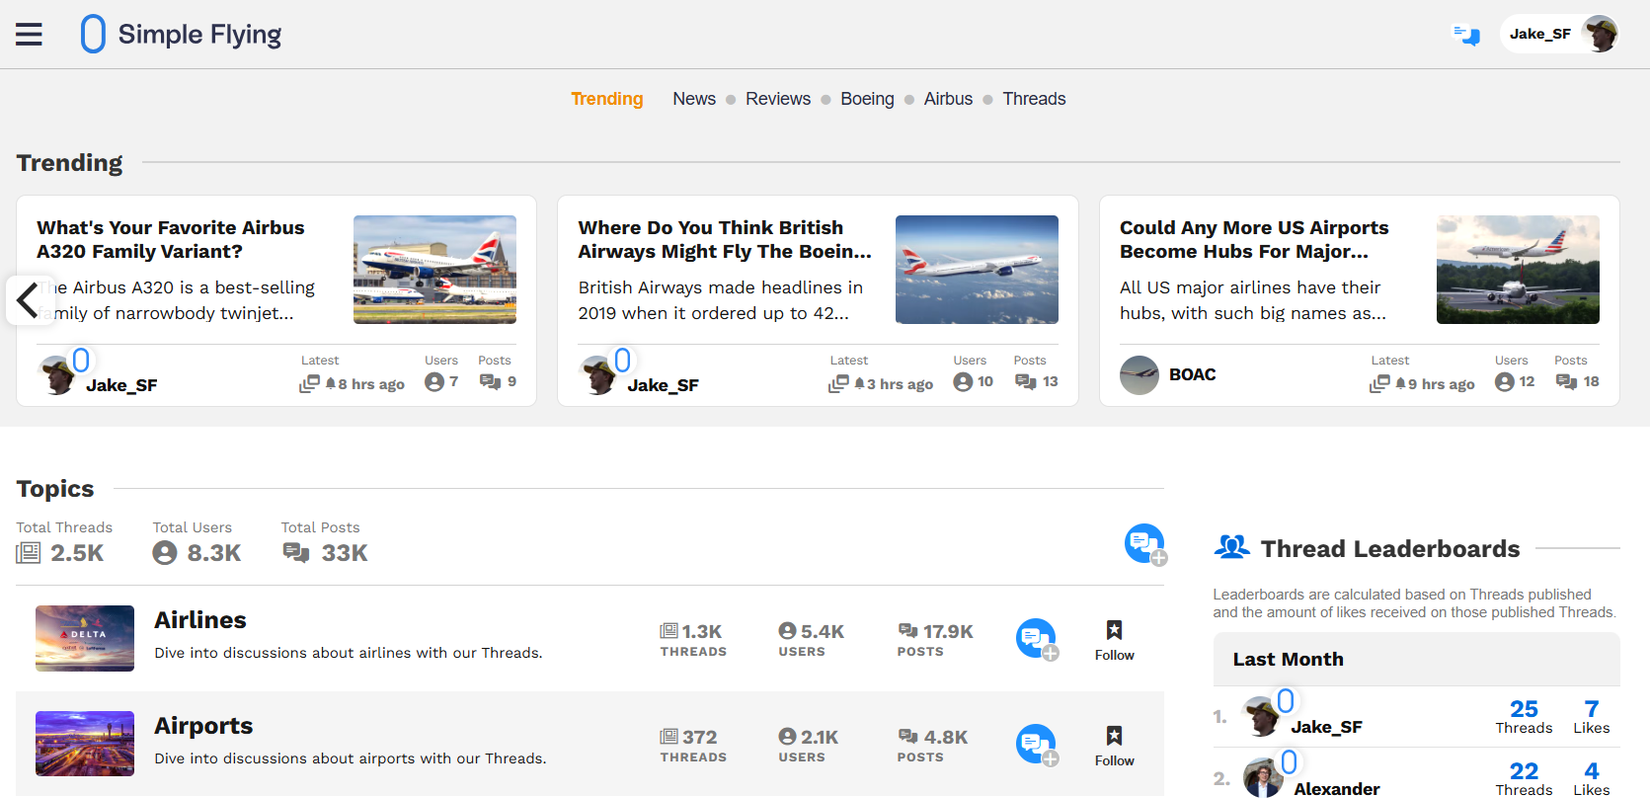Open the Airbus A320 thread thumbnail
Viewport: 1650px width, 805px height.
435,269
